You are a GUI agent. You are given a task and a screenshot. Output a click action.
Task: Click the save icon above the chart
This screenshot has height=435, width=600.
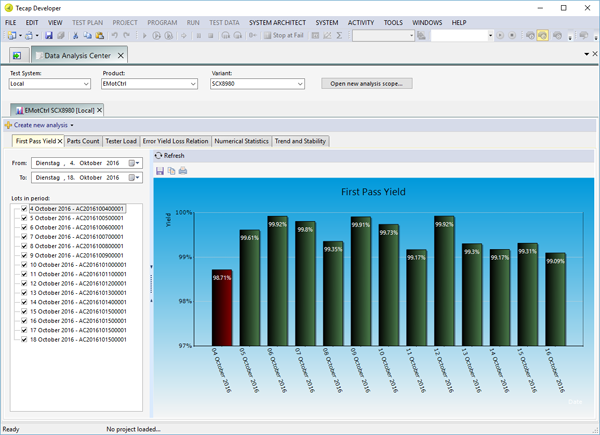pos(160,171)
